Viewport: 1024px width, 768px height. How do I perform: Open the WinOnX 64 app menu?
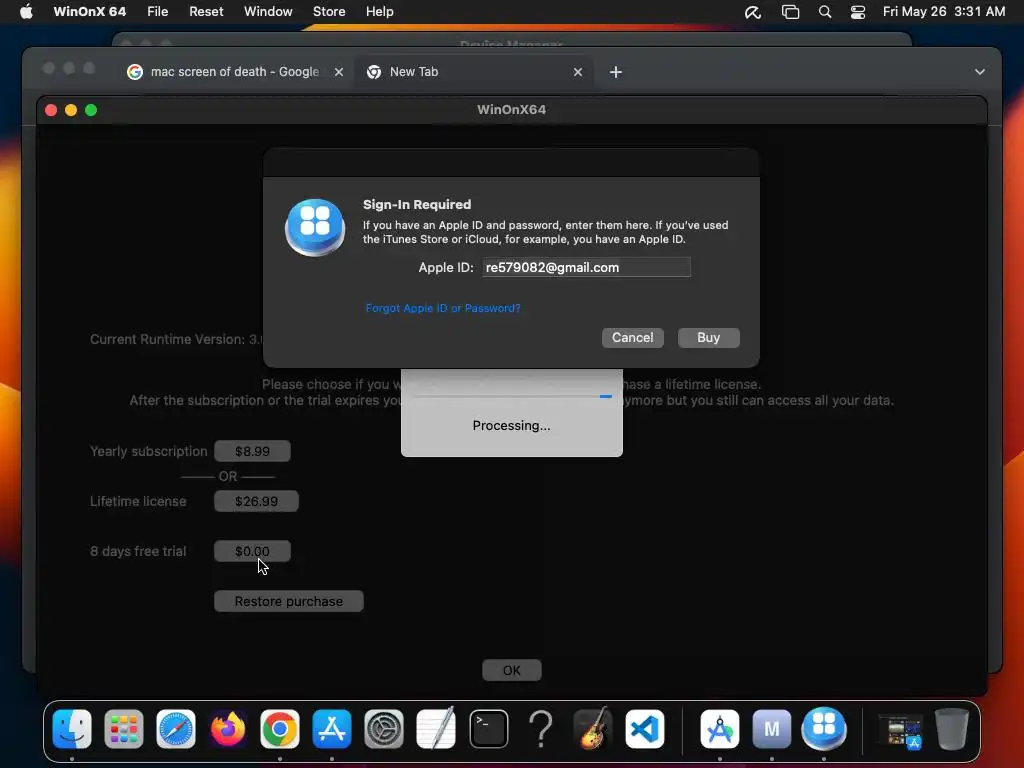pos(89,12)
